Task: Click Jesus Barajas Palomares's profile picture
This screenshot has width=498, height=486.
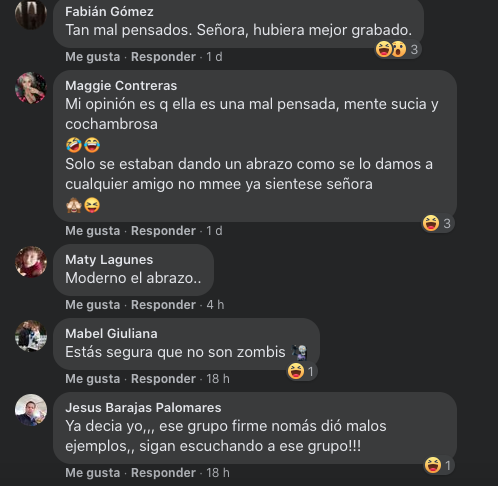Action: point(31,410)
